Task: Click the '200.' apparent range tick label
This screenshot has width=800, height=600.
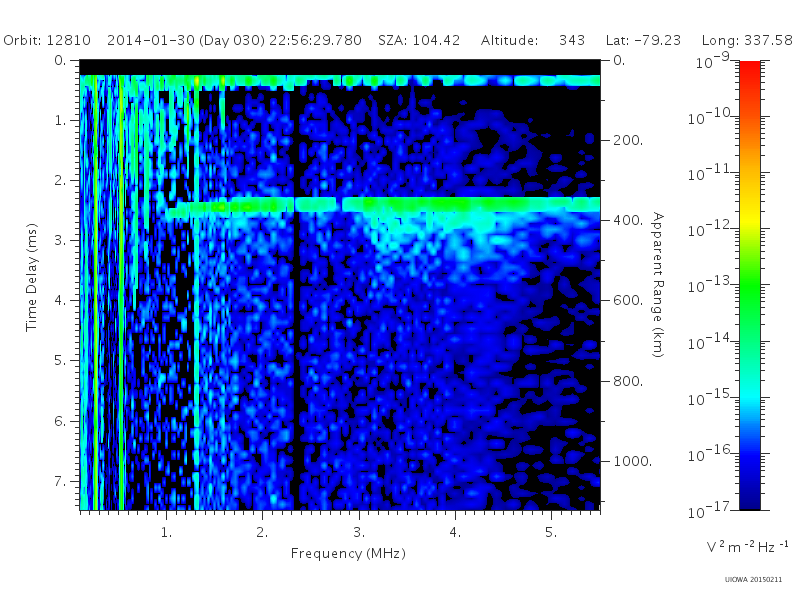Action: (x=628, y=140)
